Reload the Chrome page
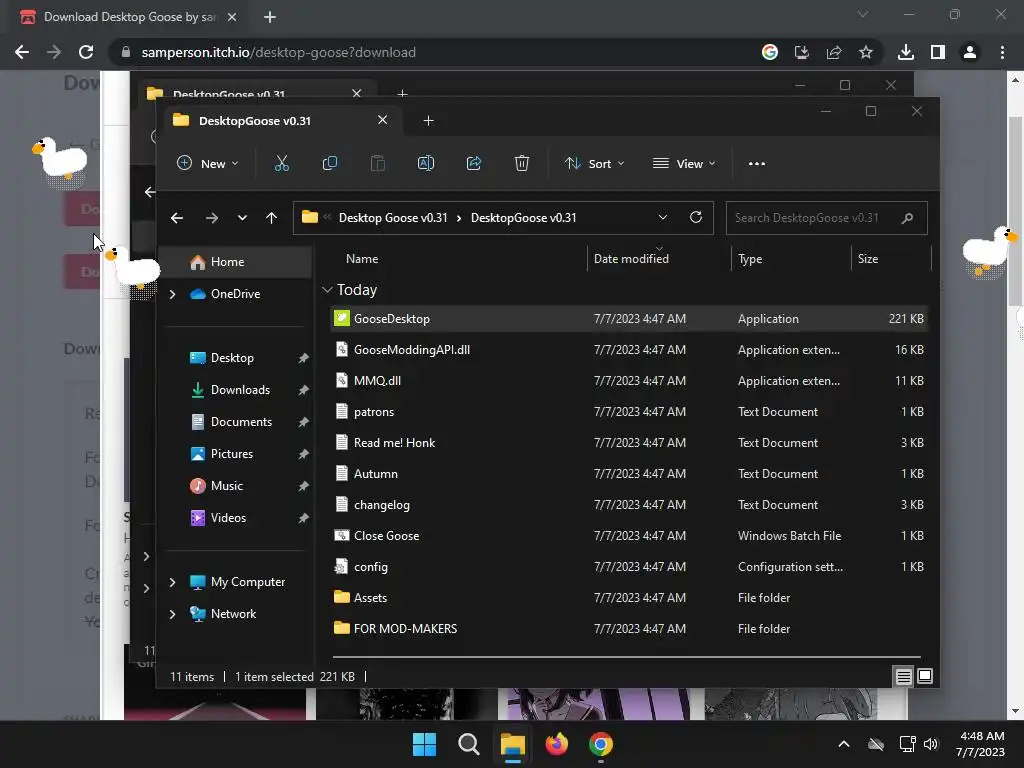This screenshot has width=1024, height=768. coord(86,52)
